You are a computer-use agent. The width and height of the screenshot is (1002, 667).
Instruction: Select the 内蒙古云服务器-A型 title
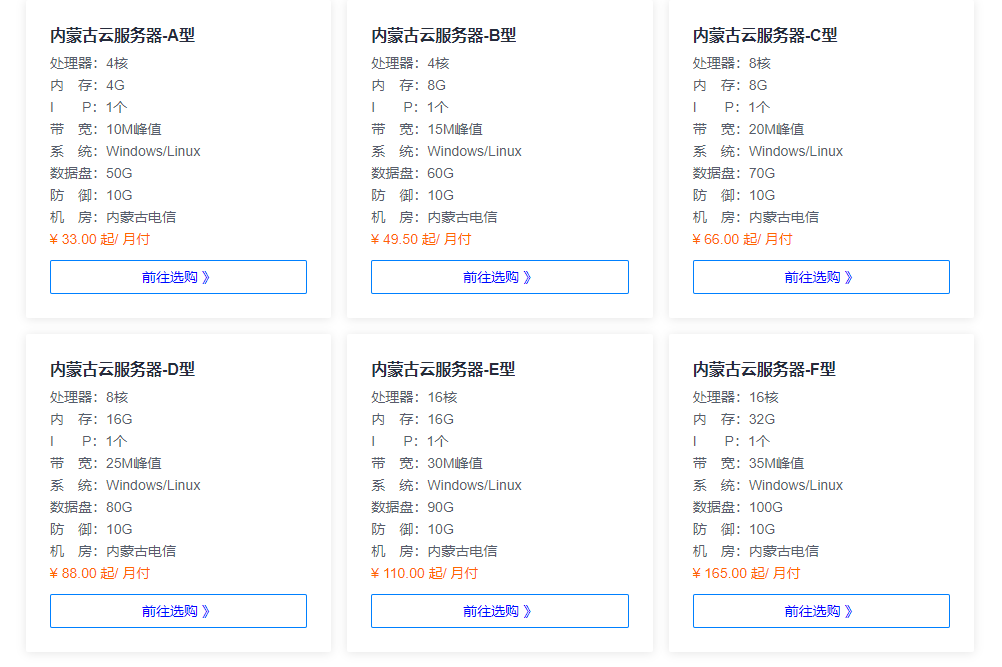coord(122,35)
